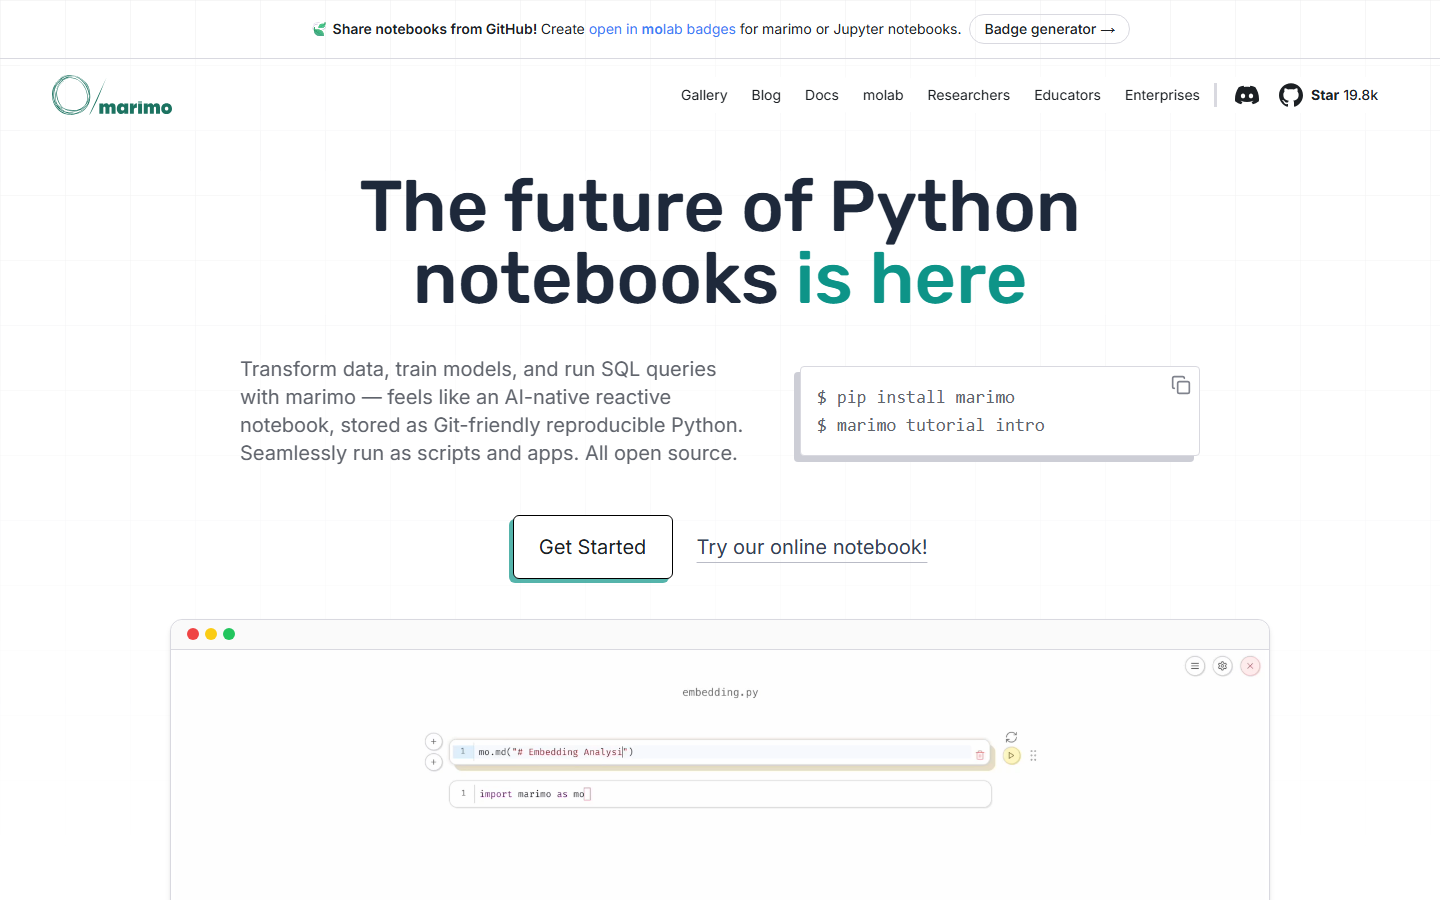Viewport: 1440px width, 900px height.
Task: Click the cell drag handle dots
Action: tap(1033, 756)
